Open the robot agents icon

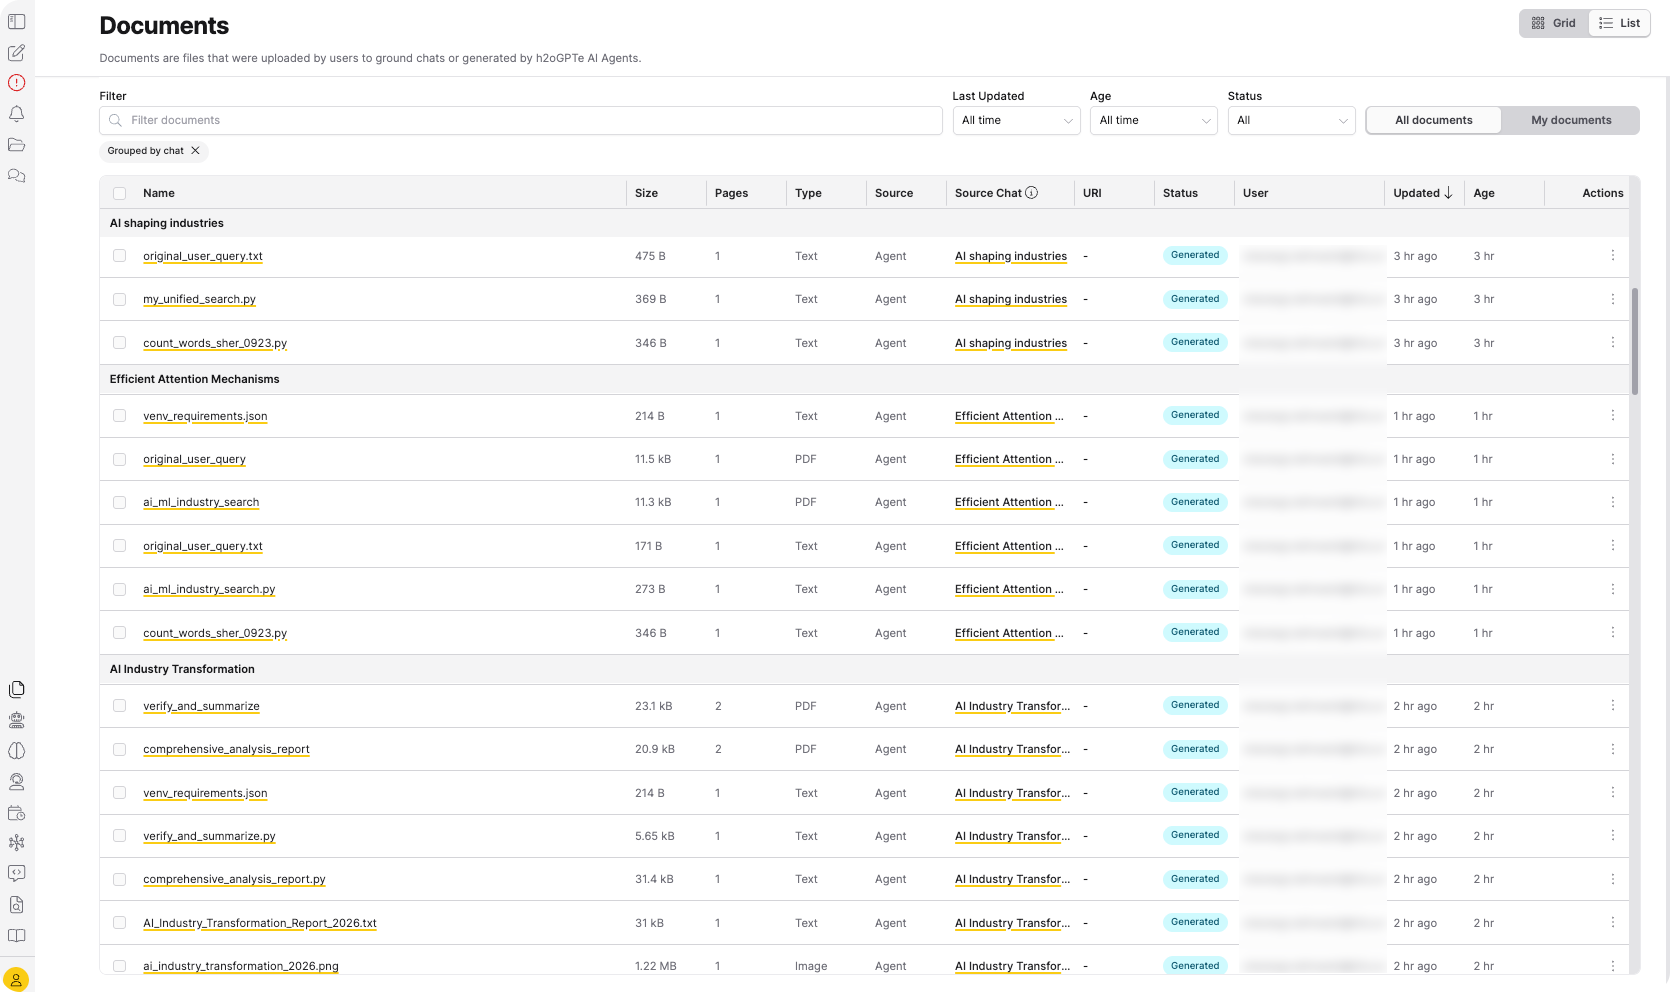pyautogui.click(x=16, y=720)
